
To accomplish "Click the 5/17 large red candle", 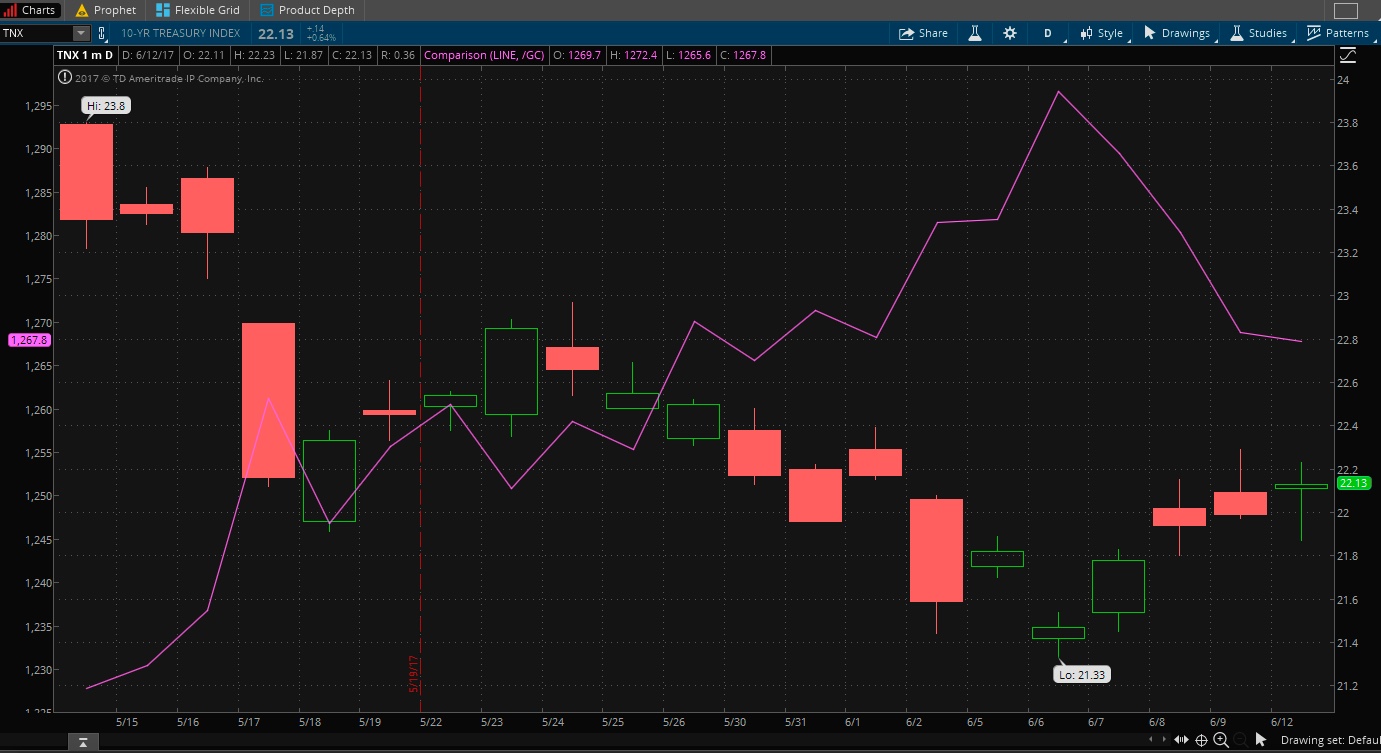I will (269, 400).
